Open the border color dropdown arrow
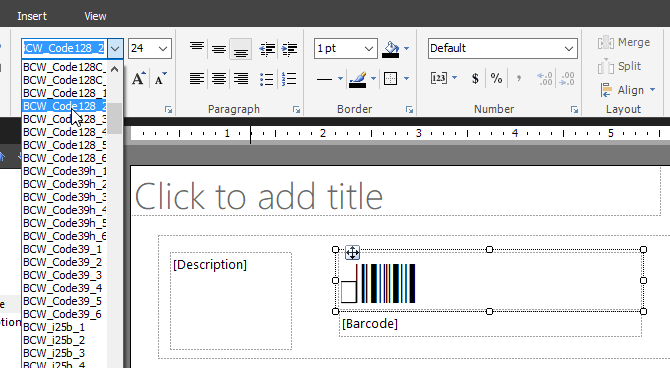The image size is (670, 368). tap(373, 79)
